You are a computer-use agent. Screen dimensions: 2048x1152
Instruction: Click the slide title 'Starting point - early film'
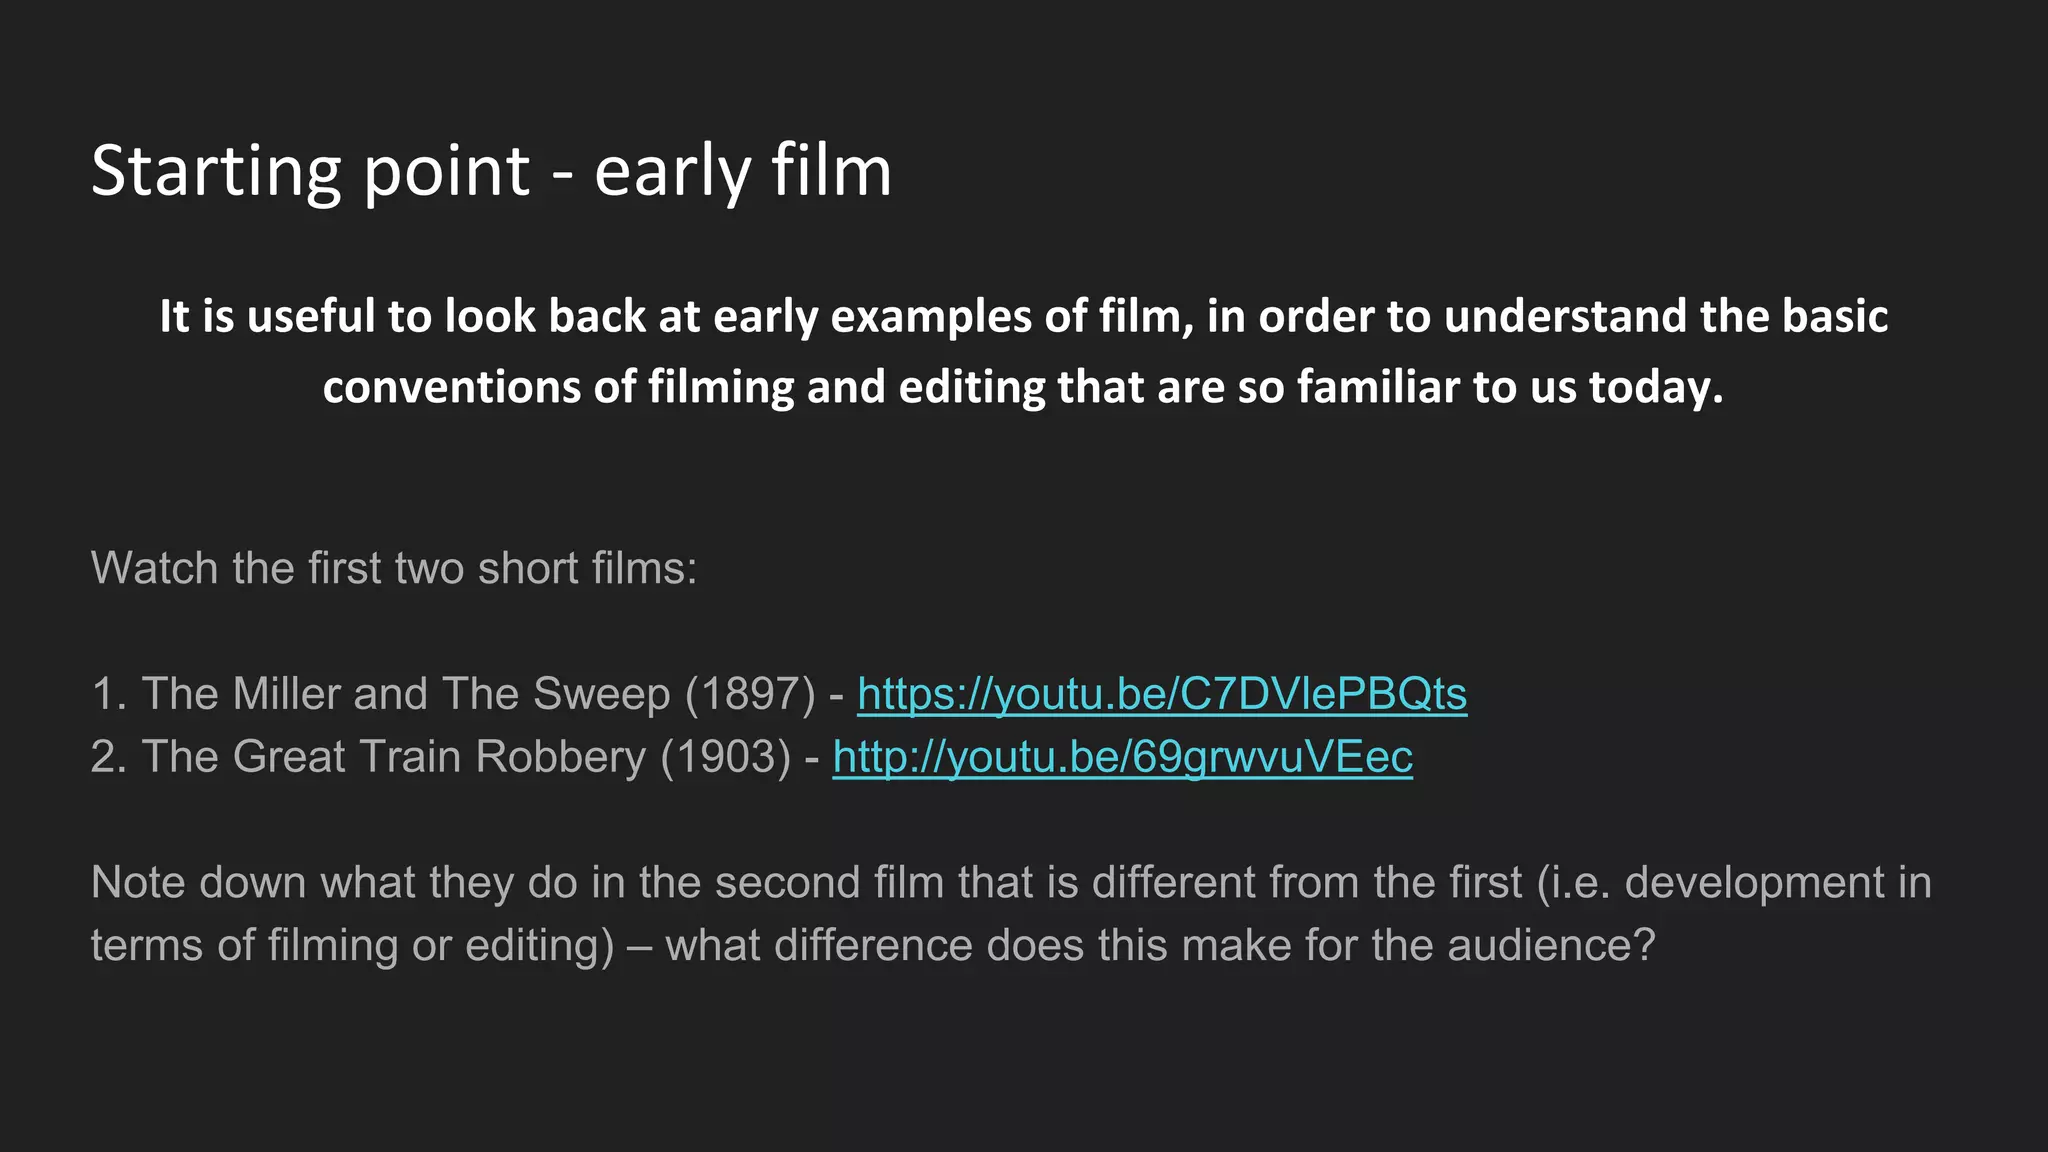coord(491,171)
